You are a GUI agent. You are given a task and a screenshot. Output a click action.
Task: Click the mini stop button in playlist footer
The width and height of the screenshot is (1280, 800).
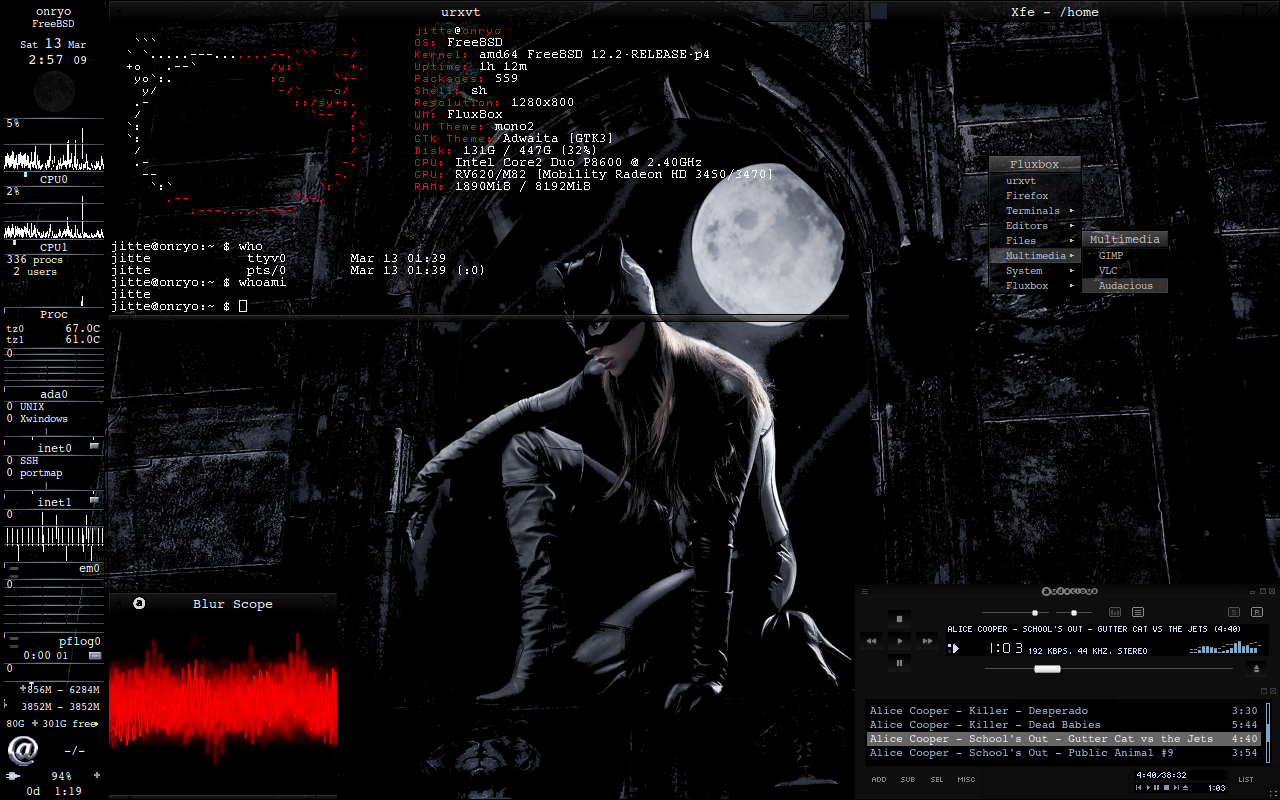[x=1166, y=787]
